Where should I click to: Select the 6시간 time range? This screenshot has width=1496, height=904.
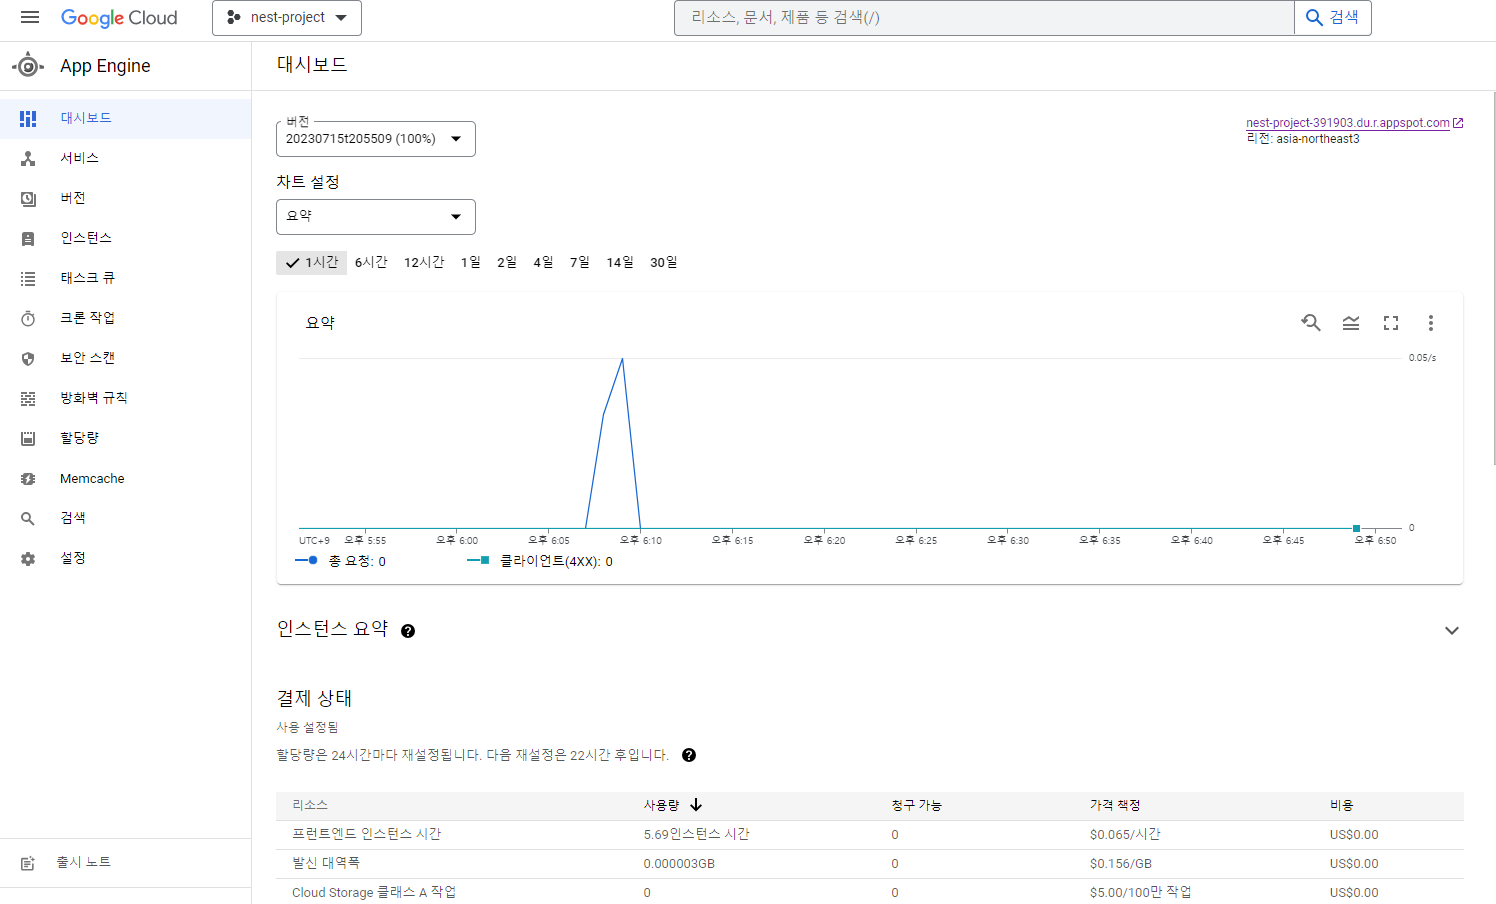click(371, 262)
